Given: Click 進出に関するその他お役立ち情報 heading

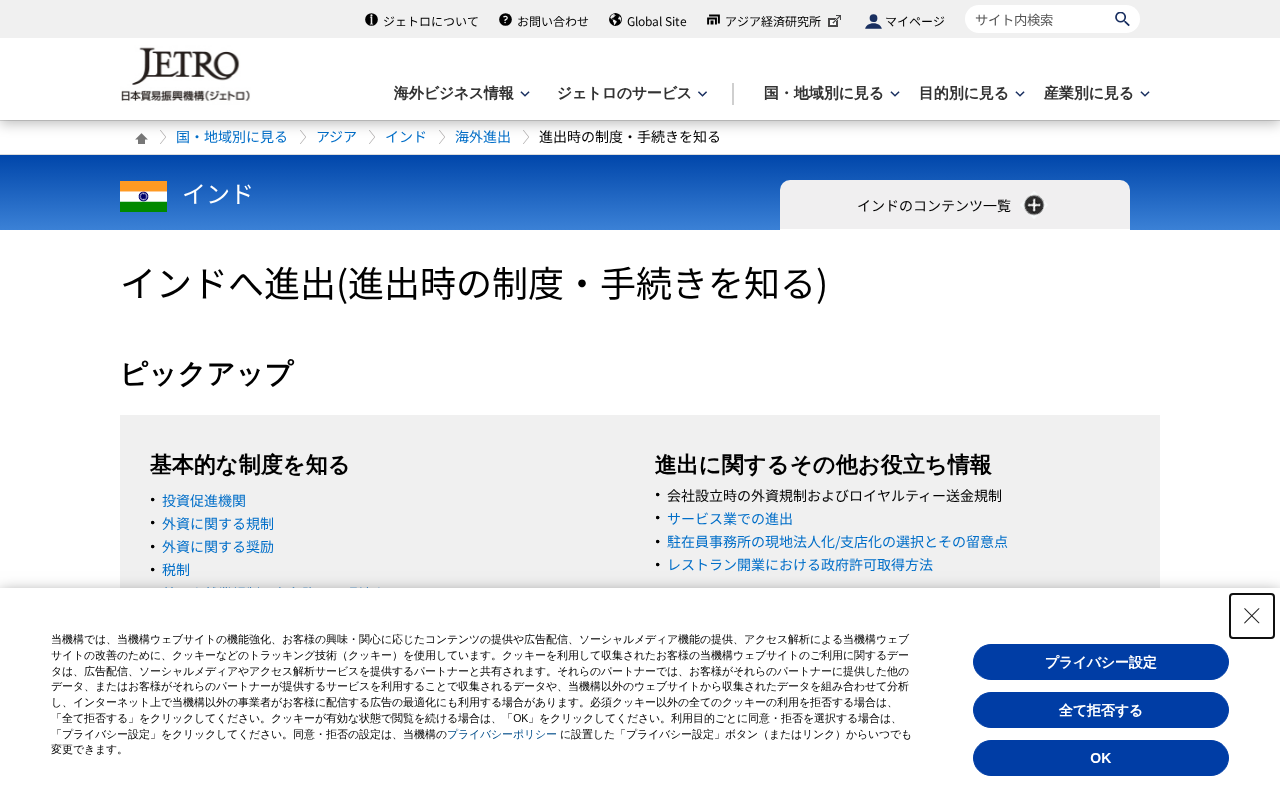Looking at the screenshot, I should [823, 465].
